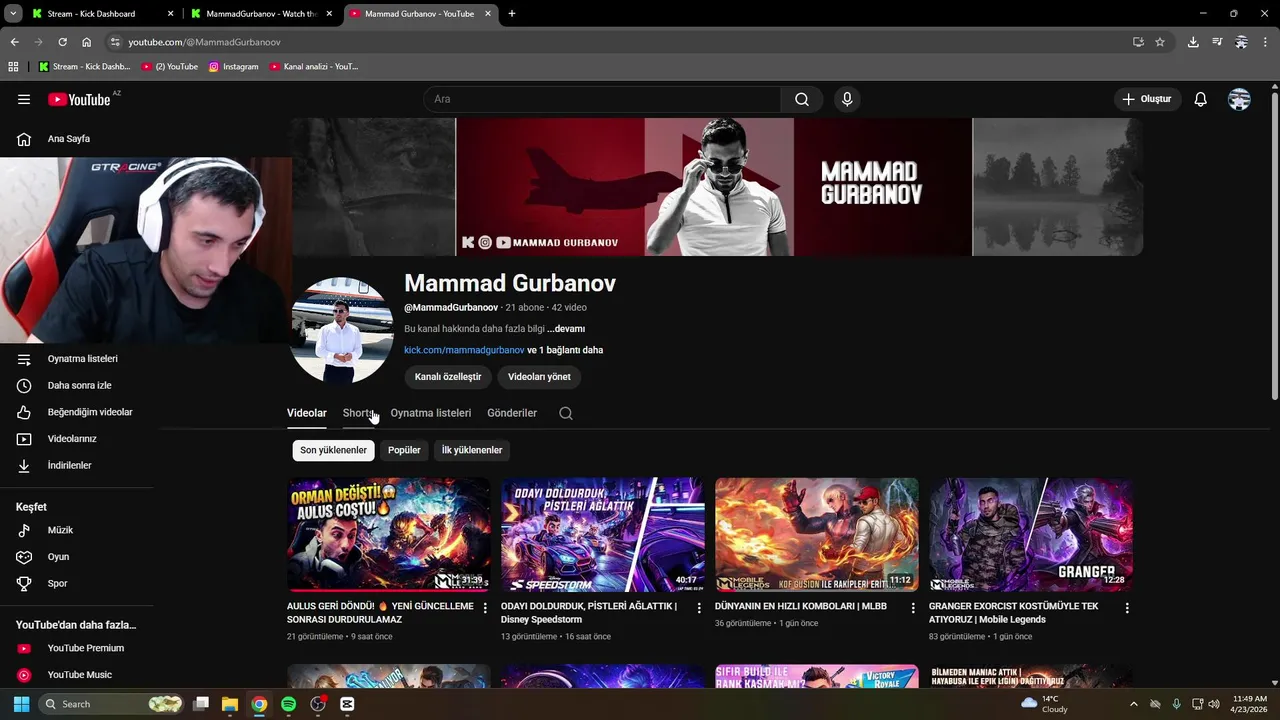1280x720 pixels.
Task: Expand hidden system tray icons
Action: pos(1133,704)
